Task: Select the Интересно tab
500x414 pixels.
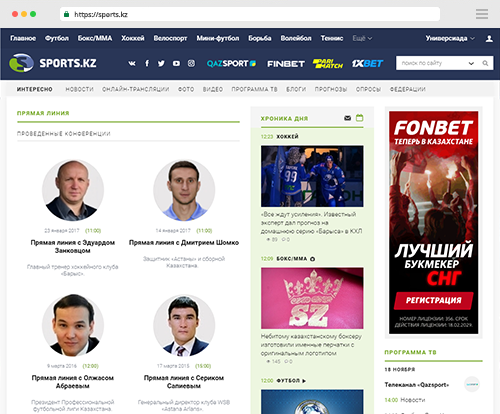Action: 35,89
